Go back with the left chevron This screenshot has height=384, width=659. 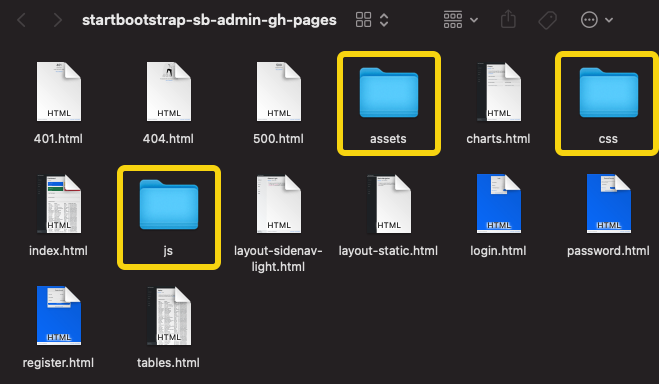[21, 20]
